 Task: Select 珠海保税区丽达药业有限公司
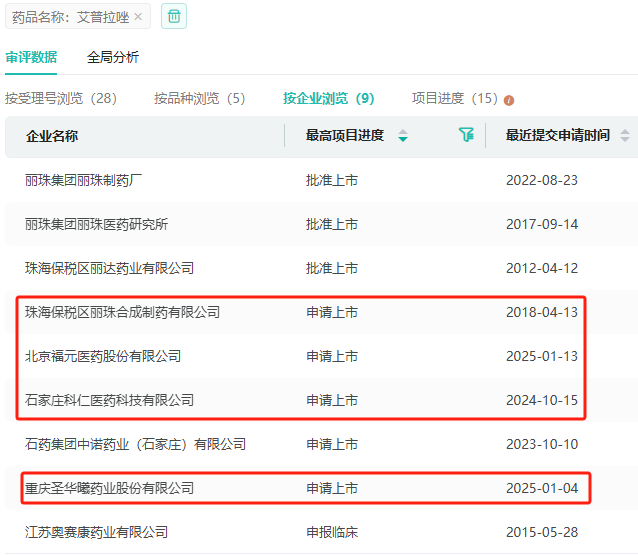coord(109,268)
